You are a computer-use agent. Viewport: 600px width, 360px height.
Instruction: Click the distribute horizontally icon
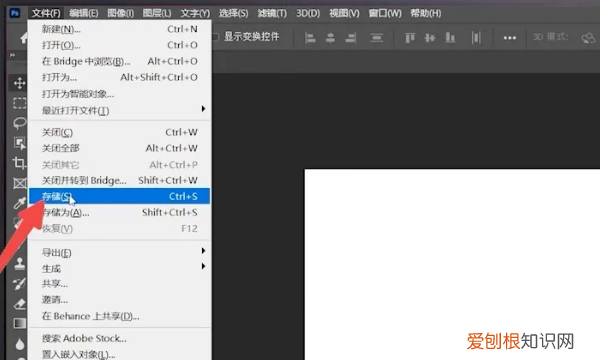tap(476, 37)
